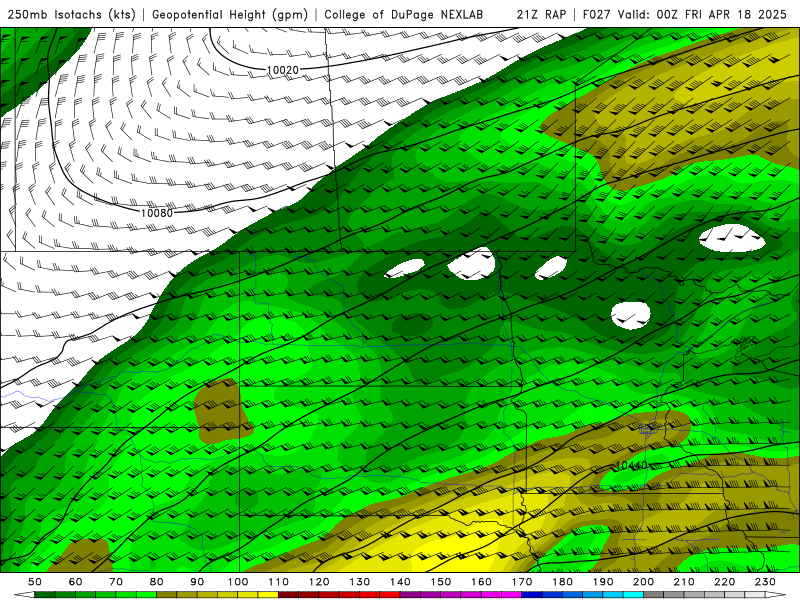Click the 230 label on the color bar
The height and width of the screenshot is (600, 800).
(765, 582)
